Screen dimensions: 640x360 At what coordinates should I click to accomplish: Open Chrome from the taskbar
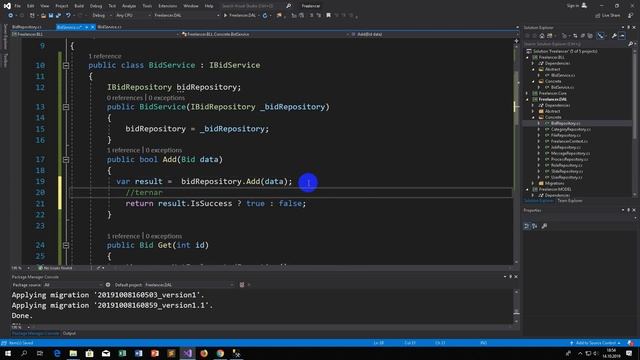tap(220, 353)
